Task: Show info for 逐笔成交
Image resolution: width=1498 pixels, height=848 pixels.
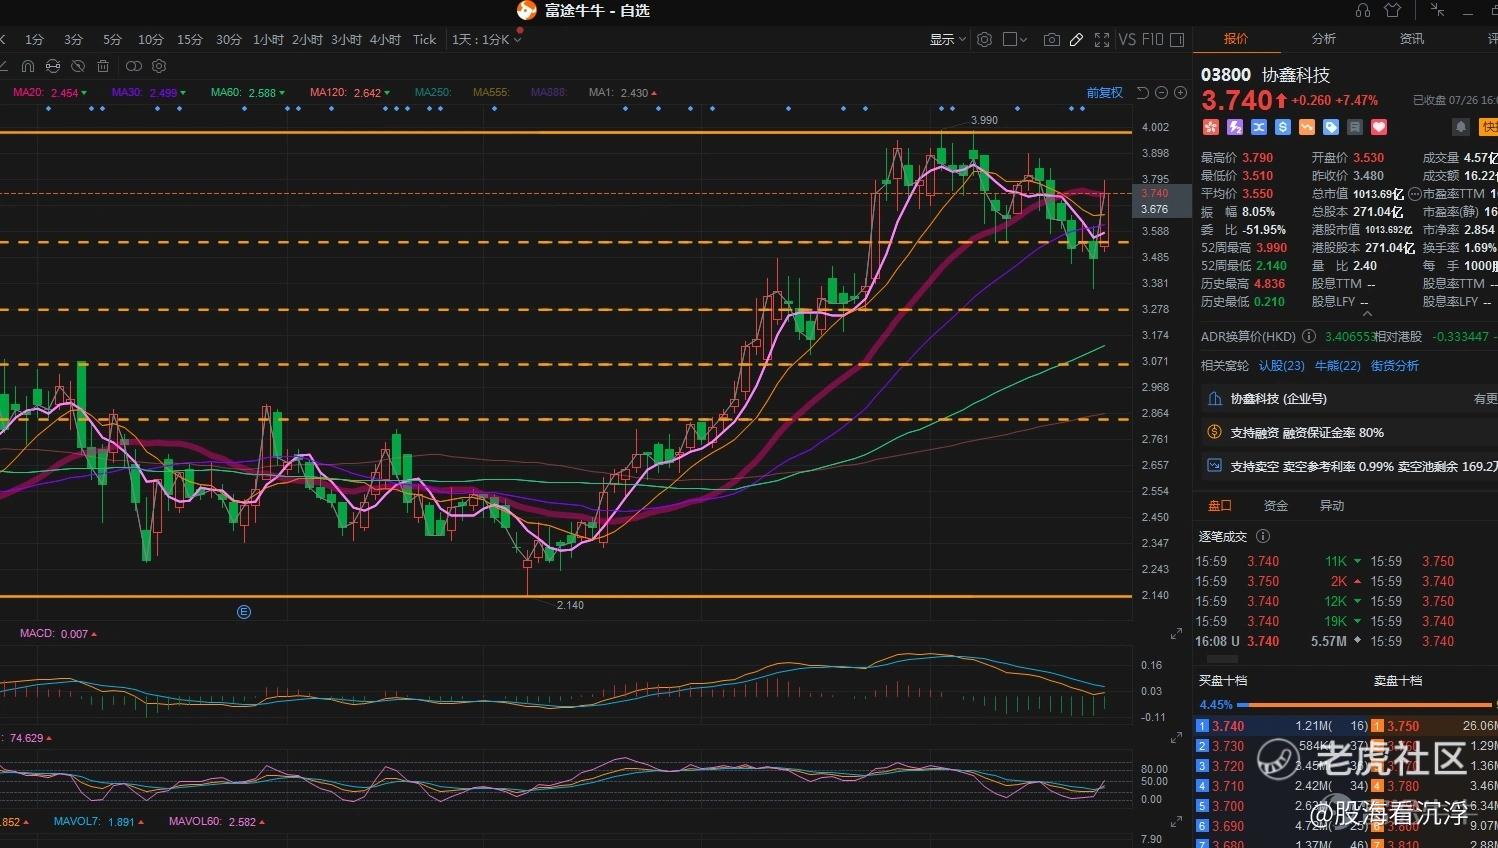Action: (x=1263, y=536)
